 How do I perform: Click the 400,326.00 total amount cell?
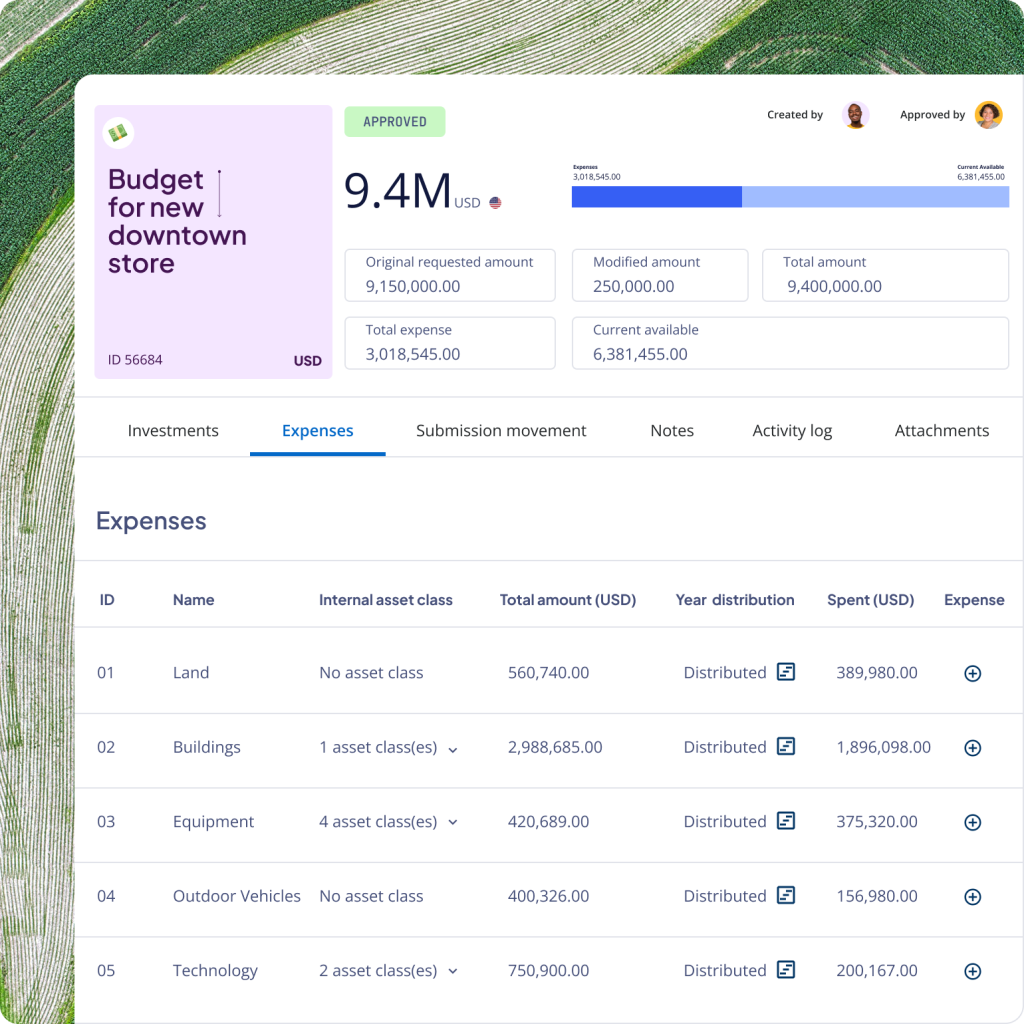click(549, 896)
